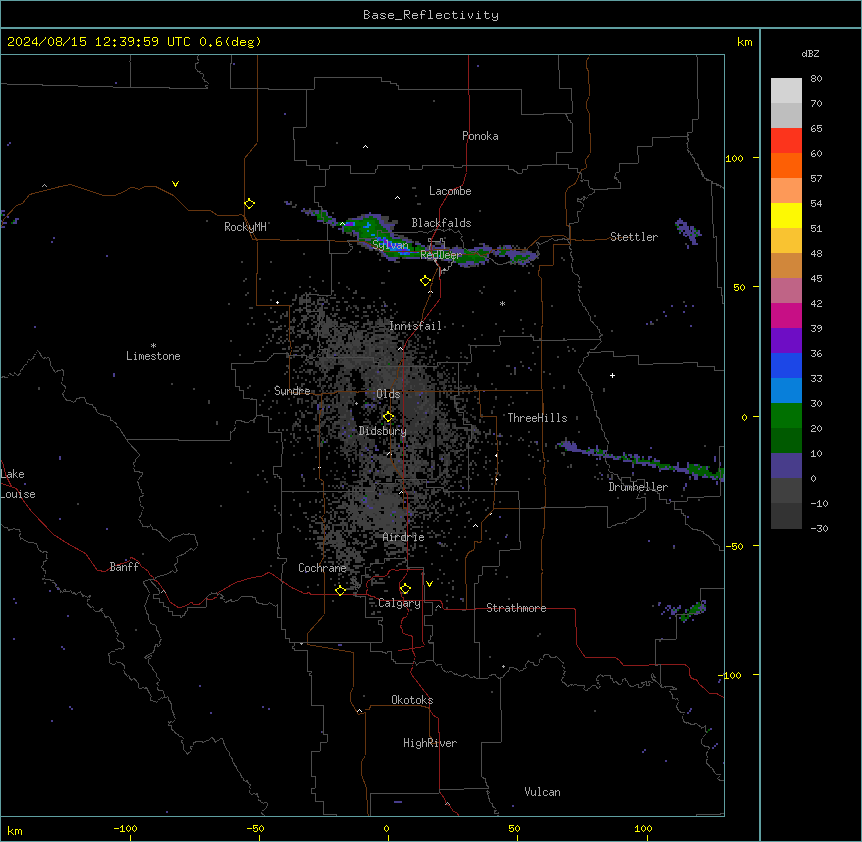This screenshot has height=842, width=862.
Task: Click the 45 value on dBZ scale
Action: (816, 279)
